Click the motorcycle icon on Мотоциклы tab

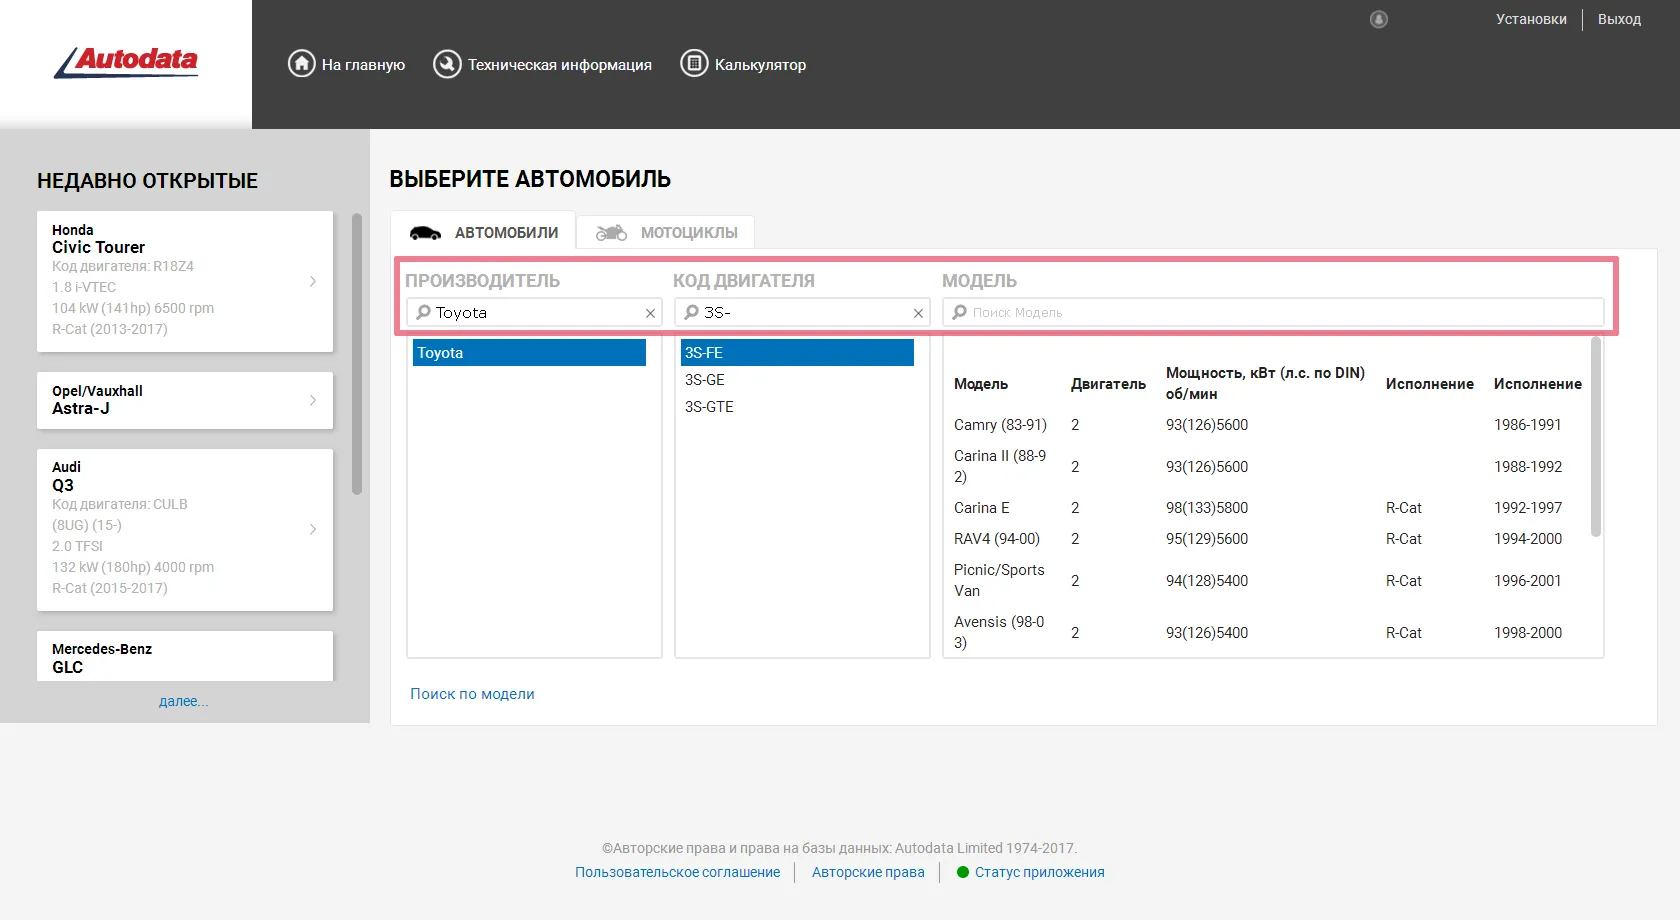point(611,233)
